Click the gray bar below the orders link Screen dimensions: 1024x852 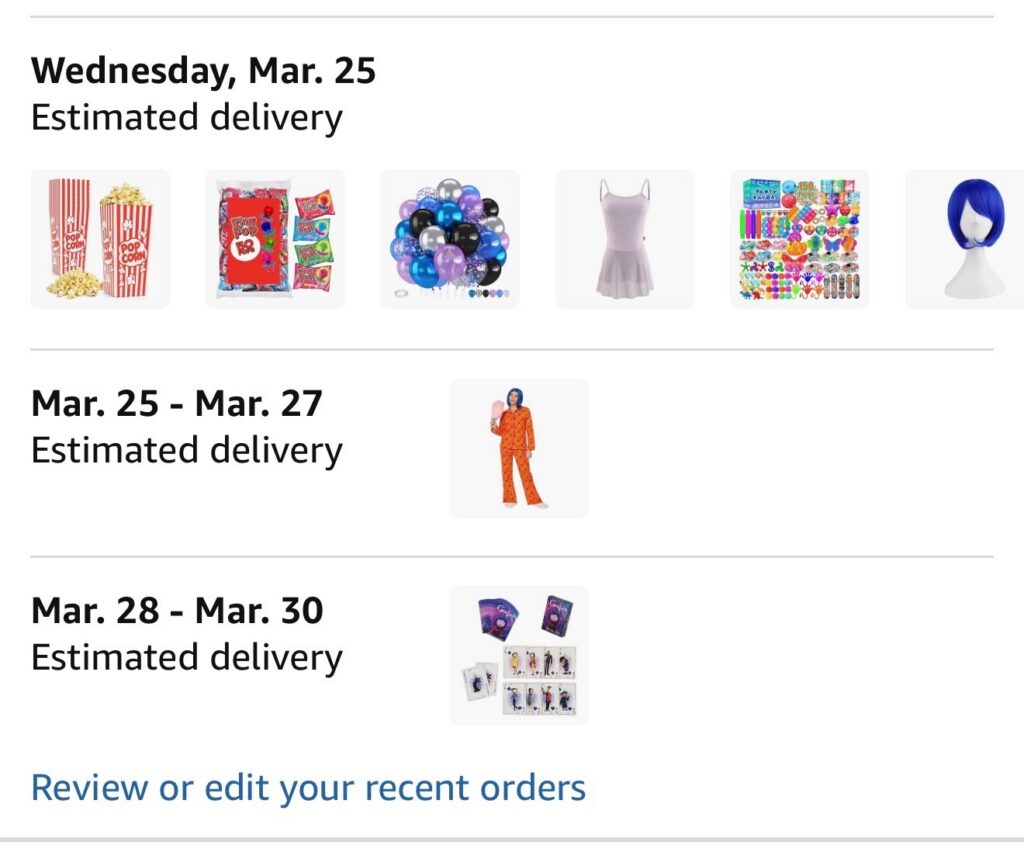[512, 841]
